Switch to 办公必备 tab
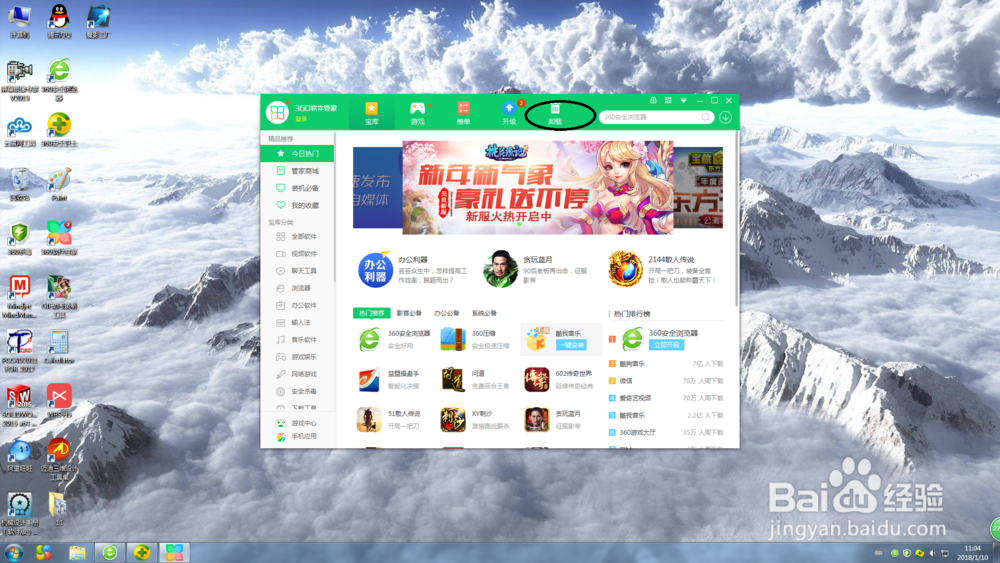Viewport: 1000px width, 563px height. (x=446, y=313)
